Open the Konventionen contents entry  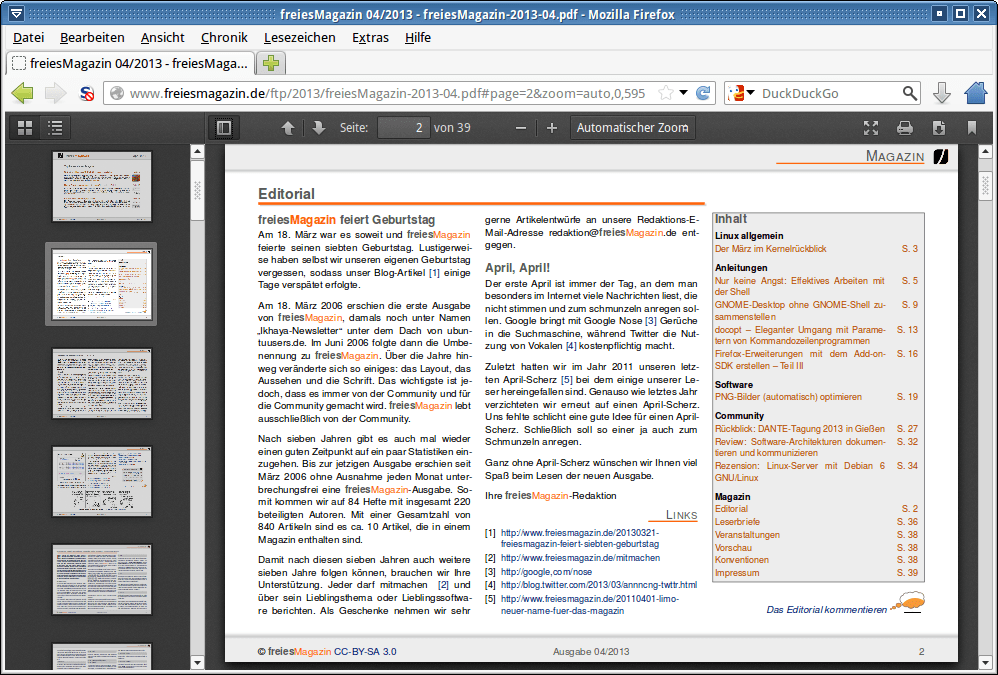(741, 560)
